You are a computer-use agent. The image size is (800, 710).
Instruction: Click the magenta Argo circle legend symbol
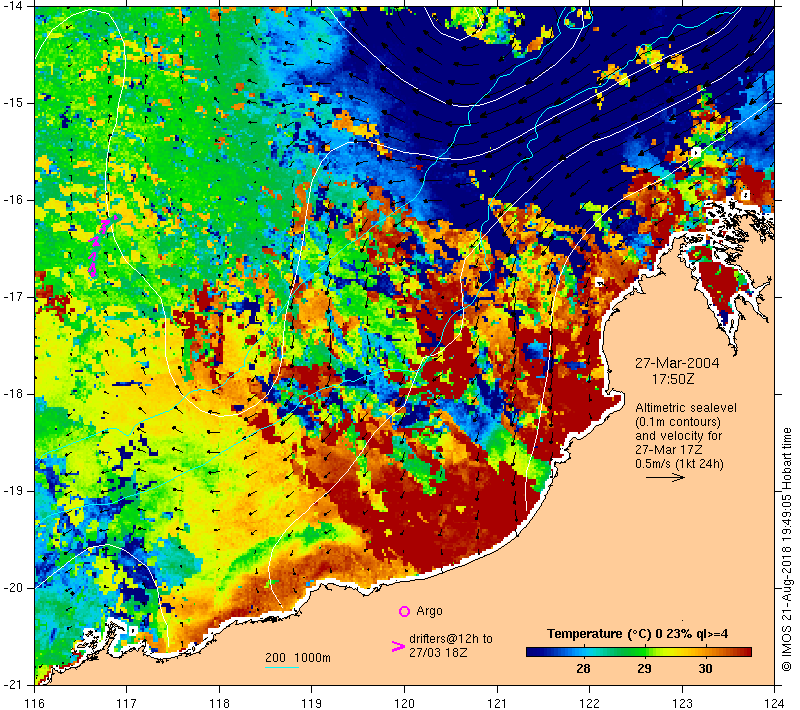pyautogui.click(x=404, y=611)
